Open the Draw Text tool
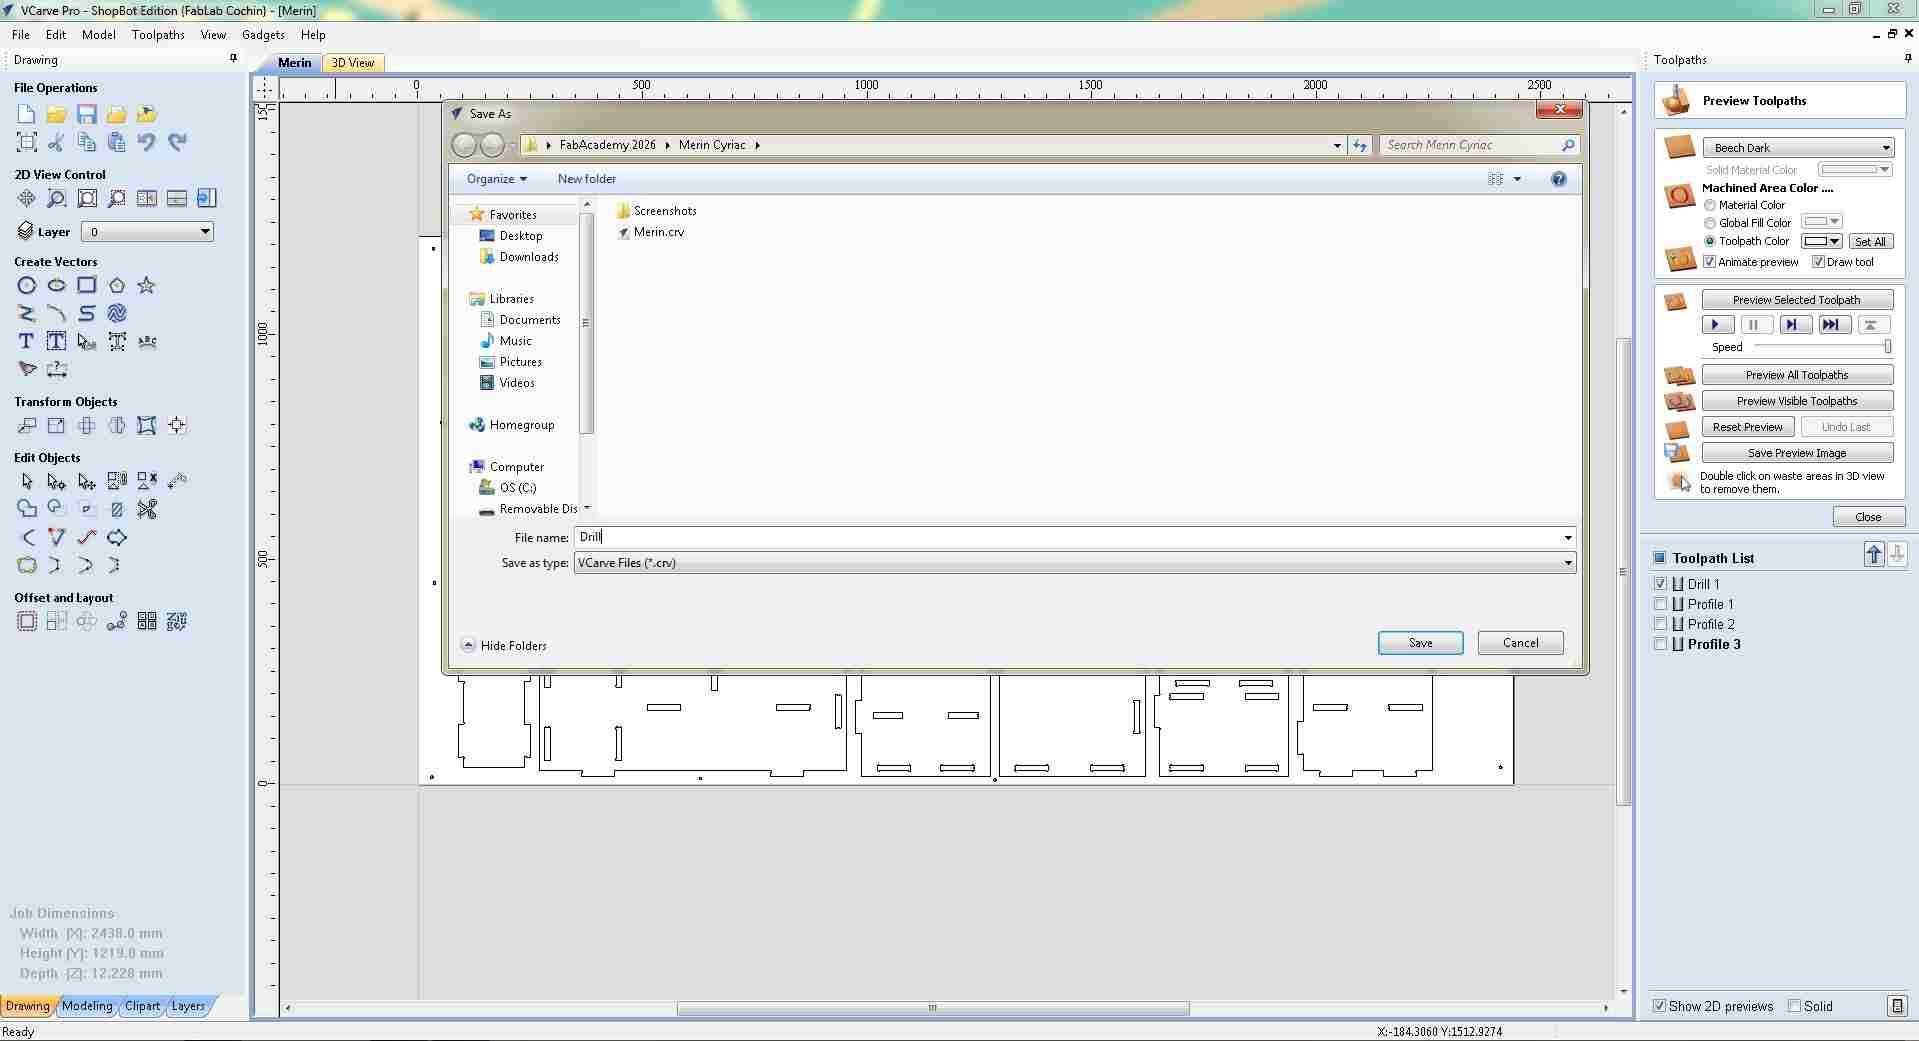 [26, 341]
